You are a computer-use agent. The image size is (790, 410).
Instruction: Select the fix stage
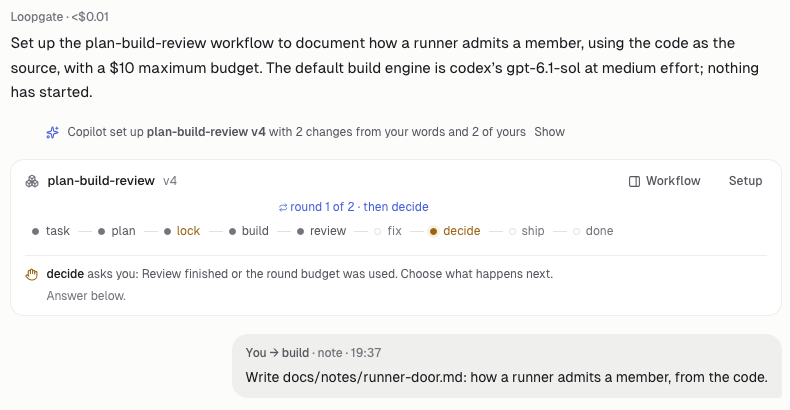(x=388, y=231)
